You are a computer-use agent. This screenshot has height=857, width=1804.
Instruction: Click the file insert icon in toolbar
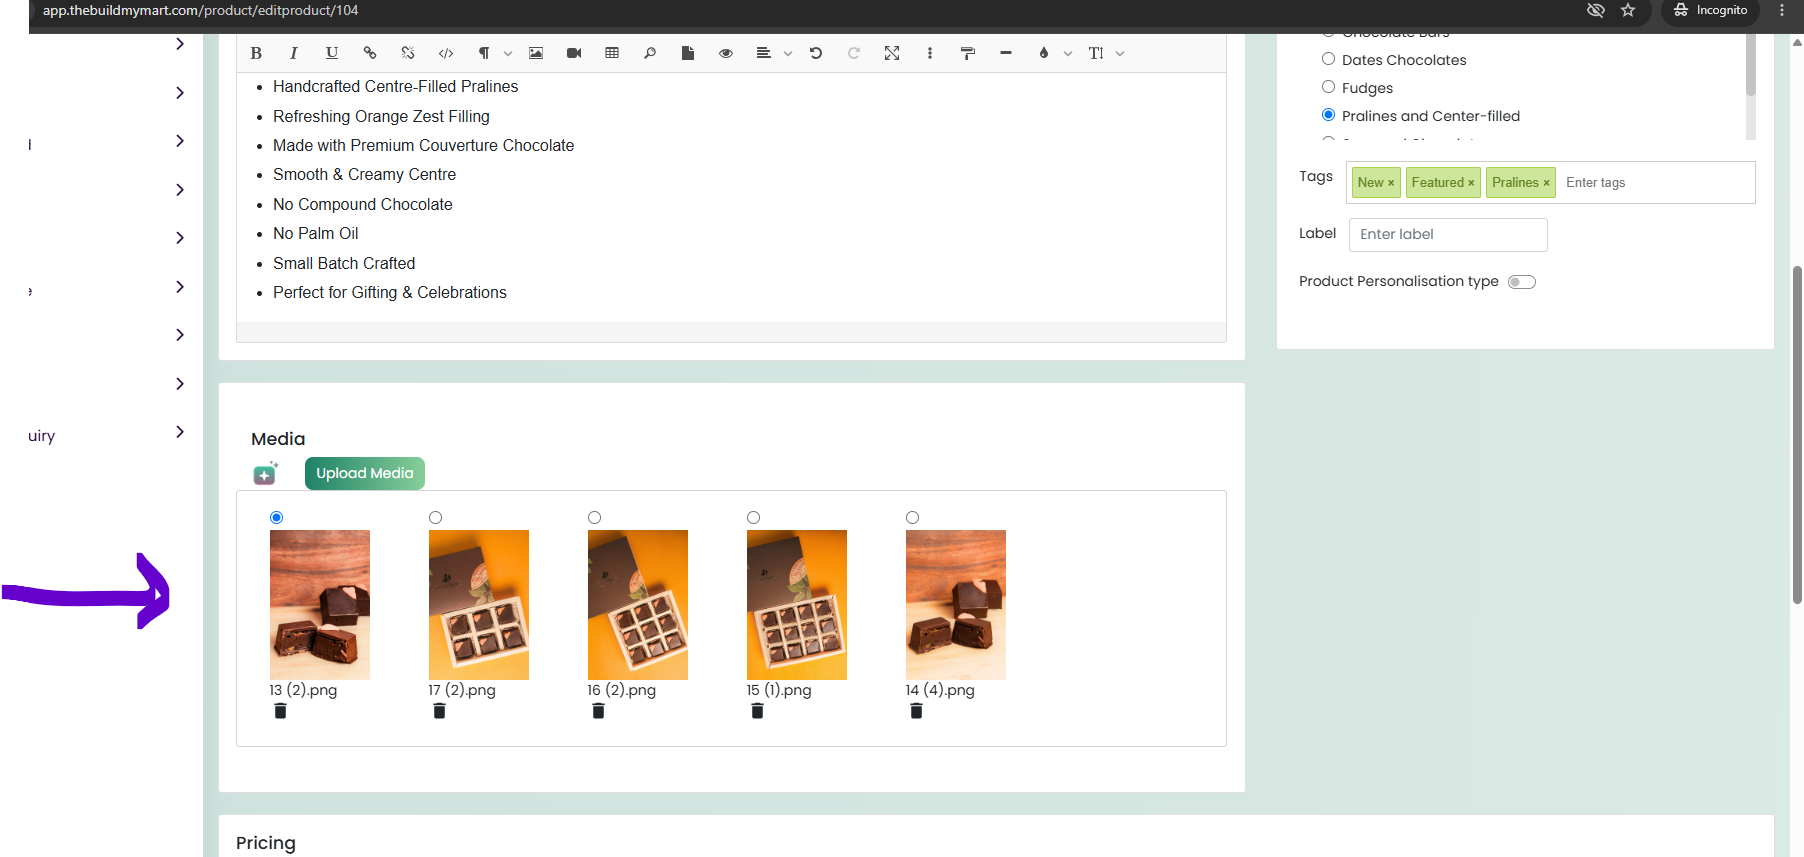(x=688, y=53)
